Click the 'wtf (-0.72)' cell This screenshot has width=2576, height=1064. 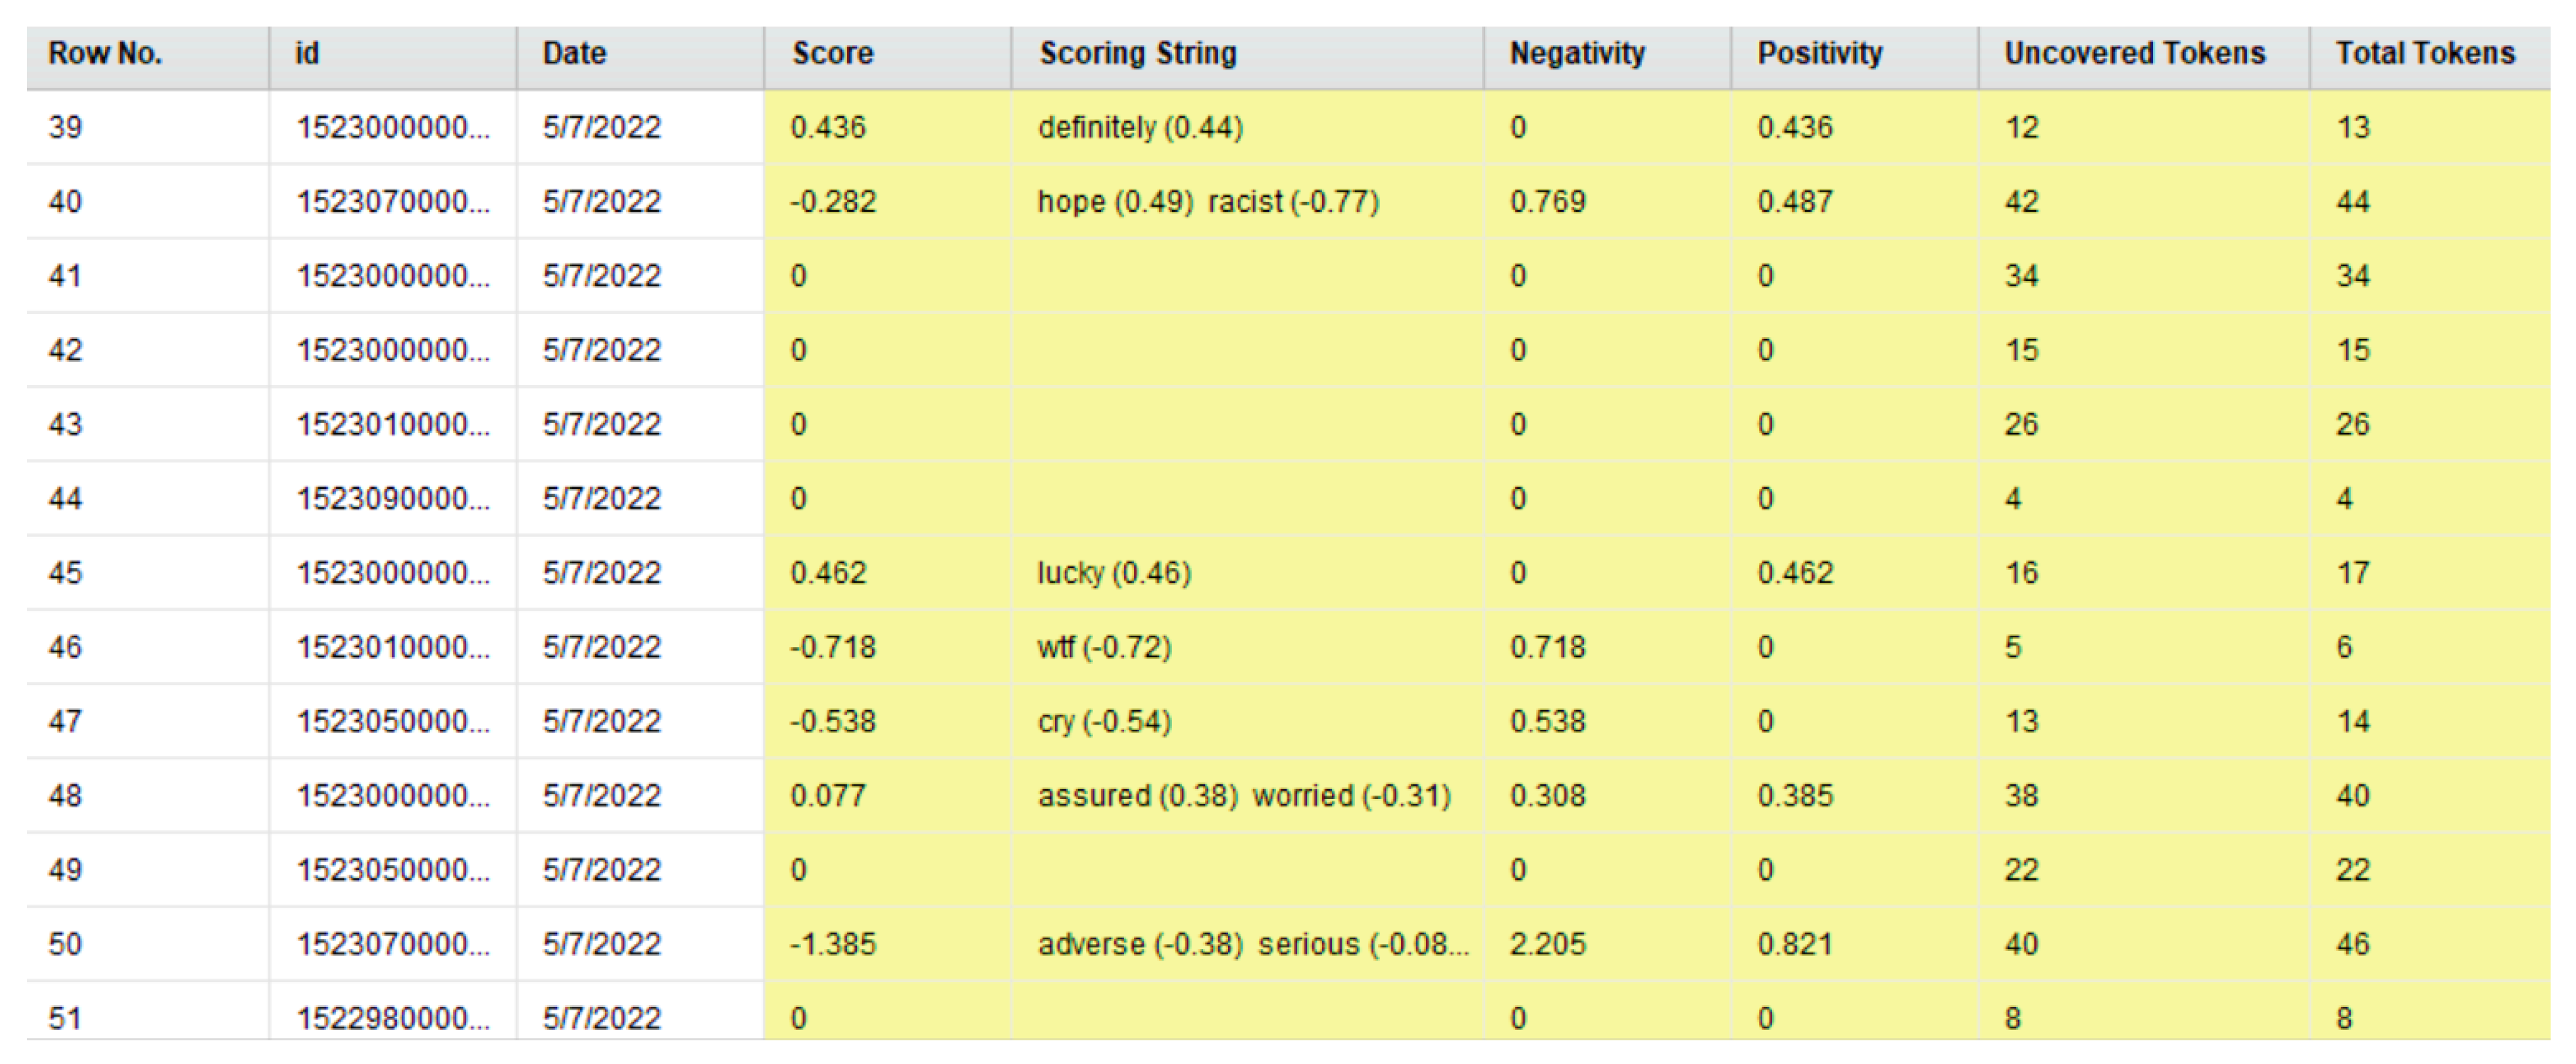tap(1104, 647)
